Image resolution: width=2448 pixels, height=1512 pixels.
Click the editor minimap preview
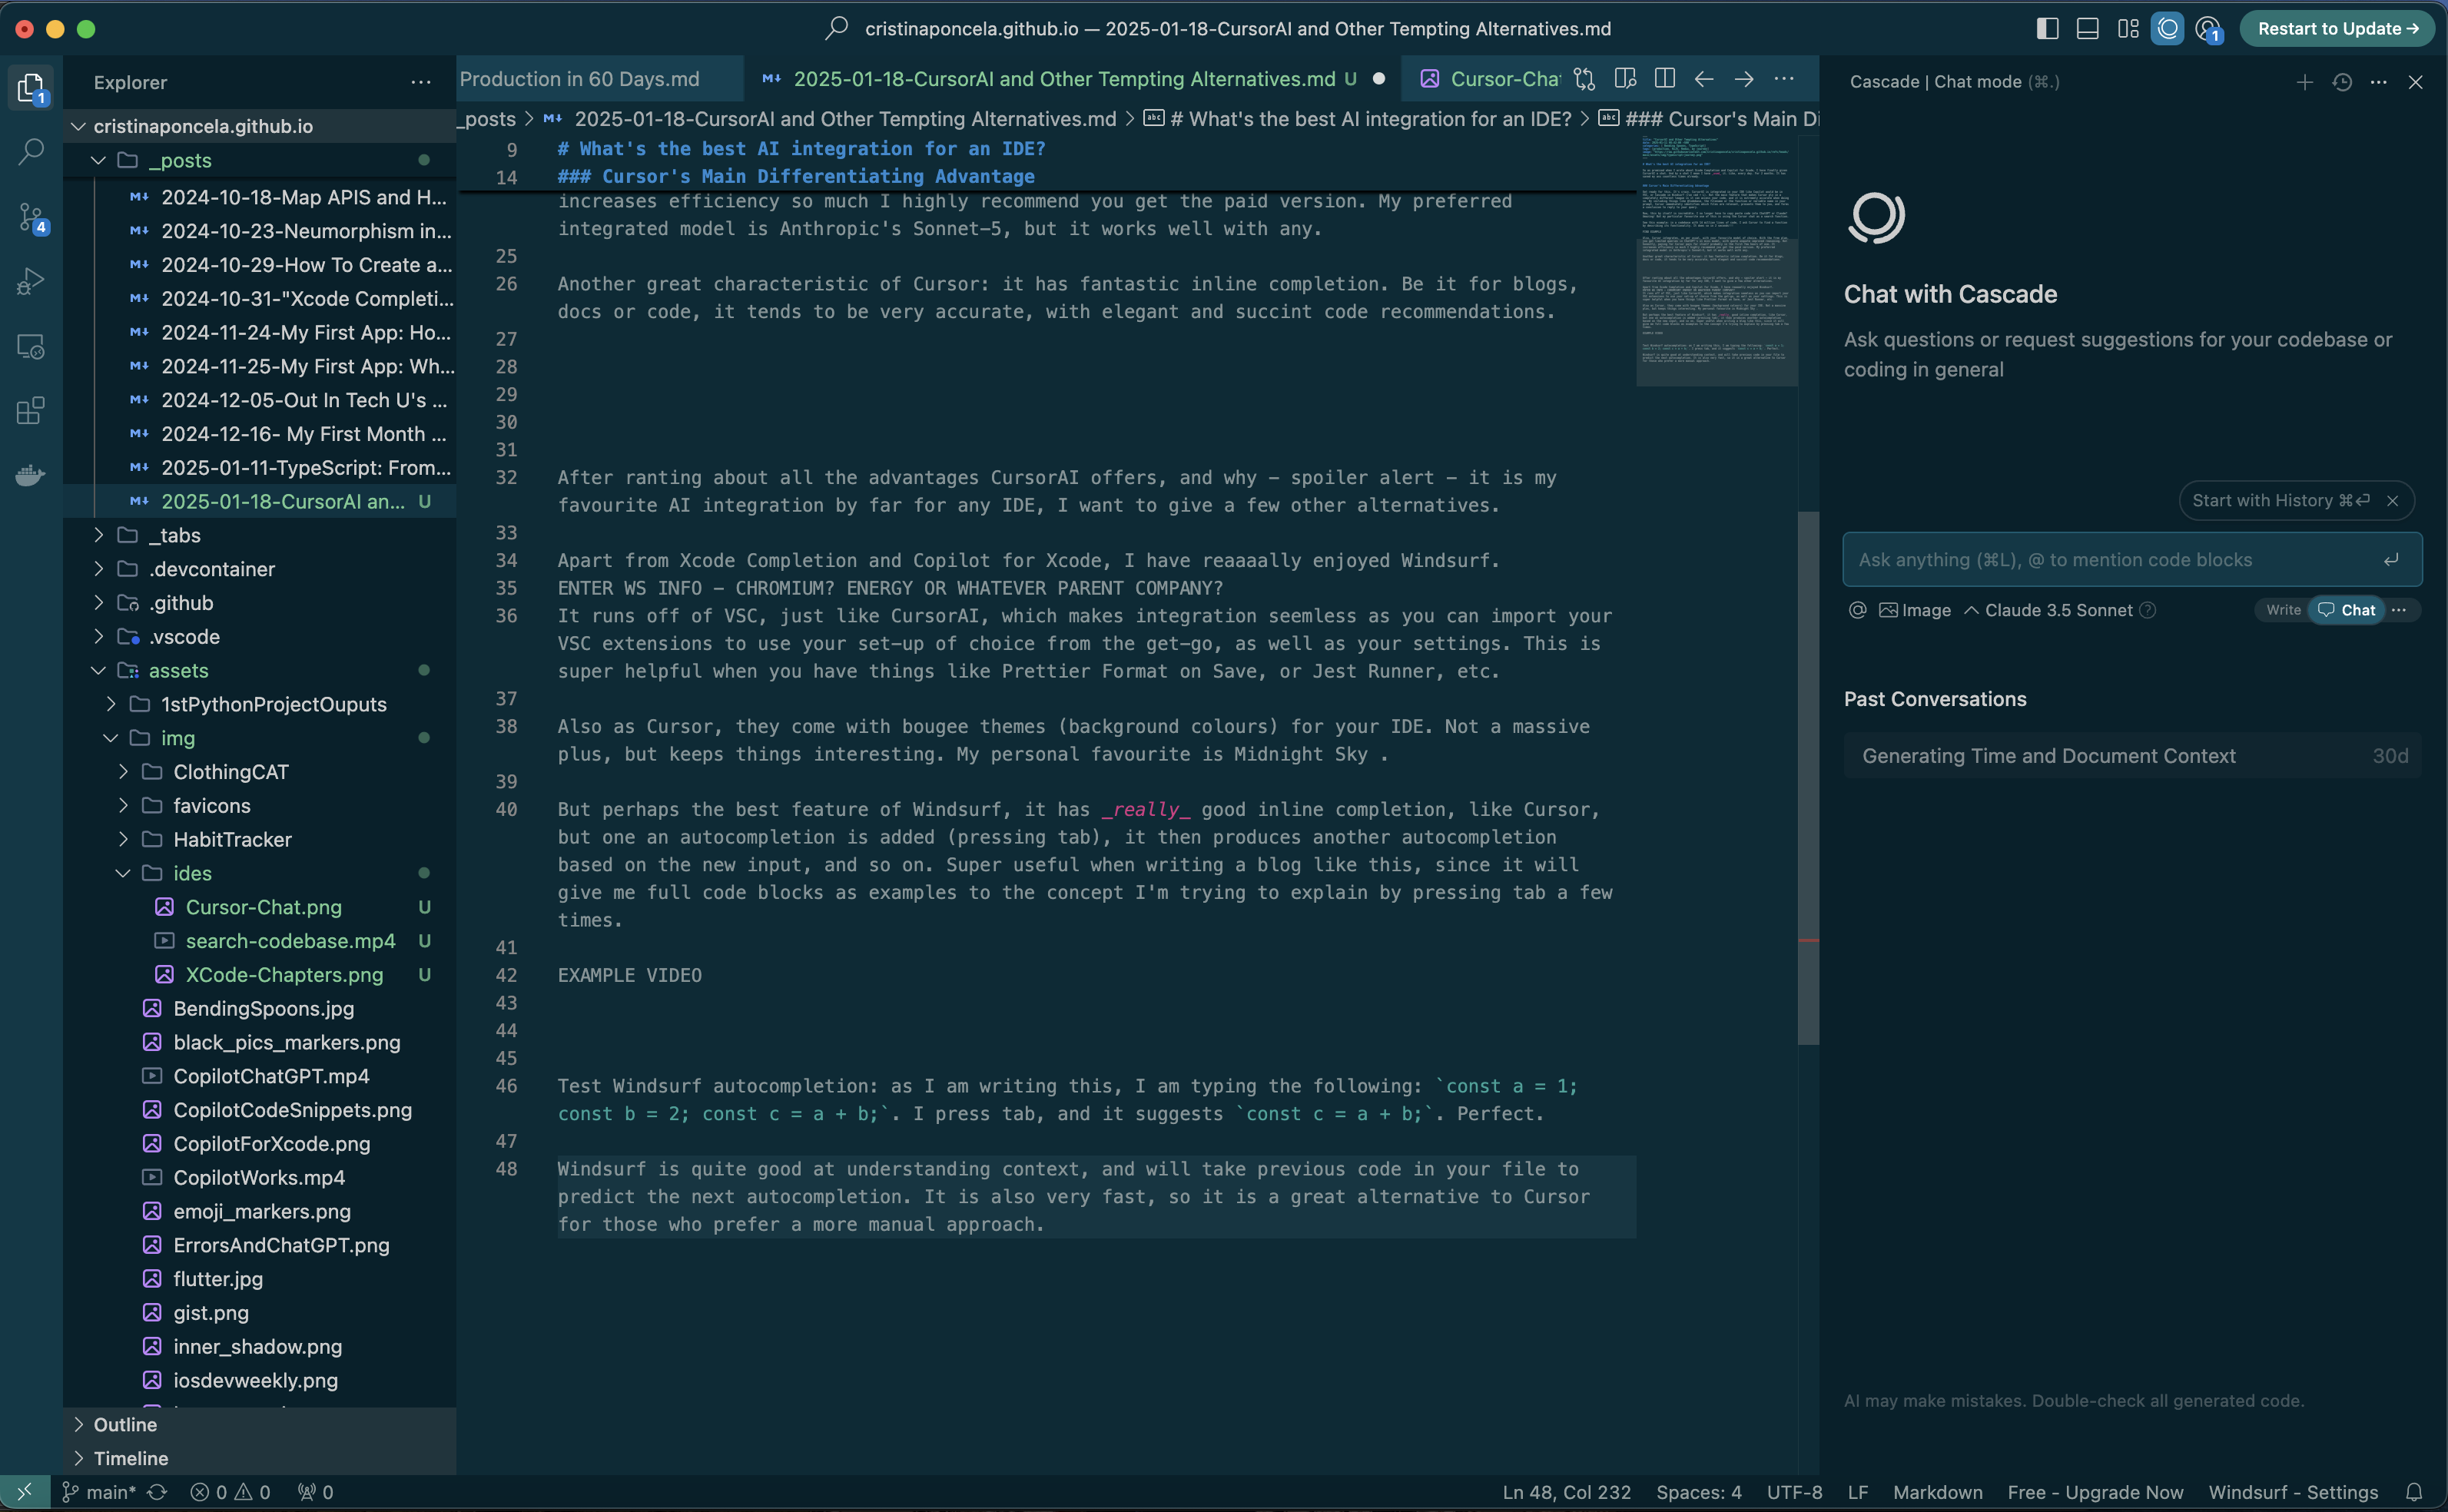(1716, 261)
